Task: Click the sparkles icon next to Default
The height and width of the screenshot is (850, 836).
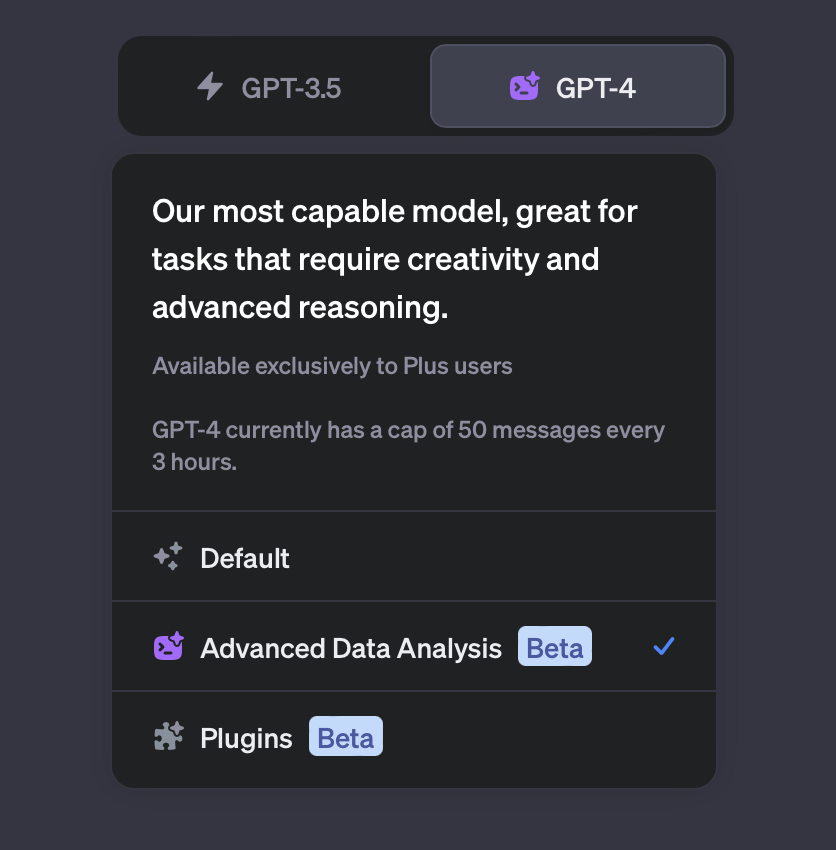Action: point(168,557)
